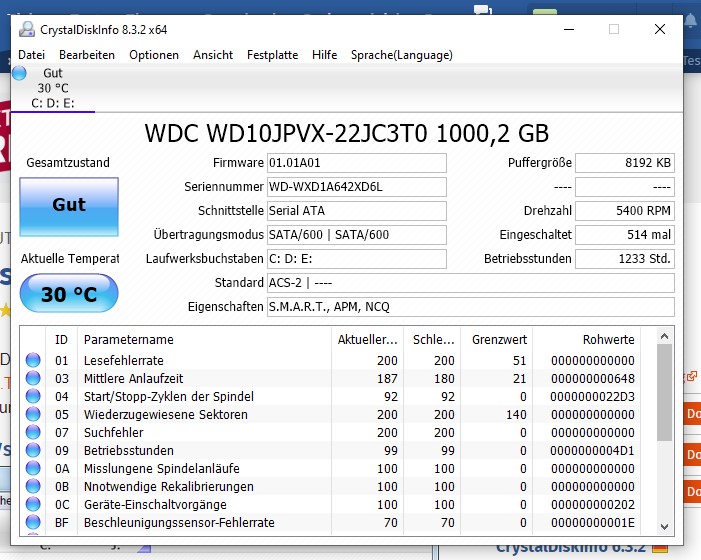Click the status icon for Nnotwendige Rekalibrierungen
Viewport: 701px width, 560px height.
[33, 486]
